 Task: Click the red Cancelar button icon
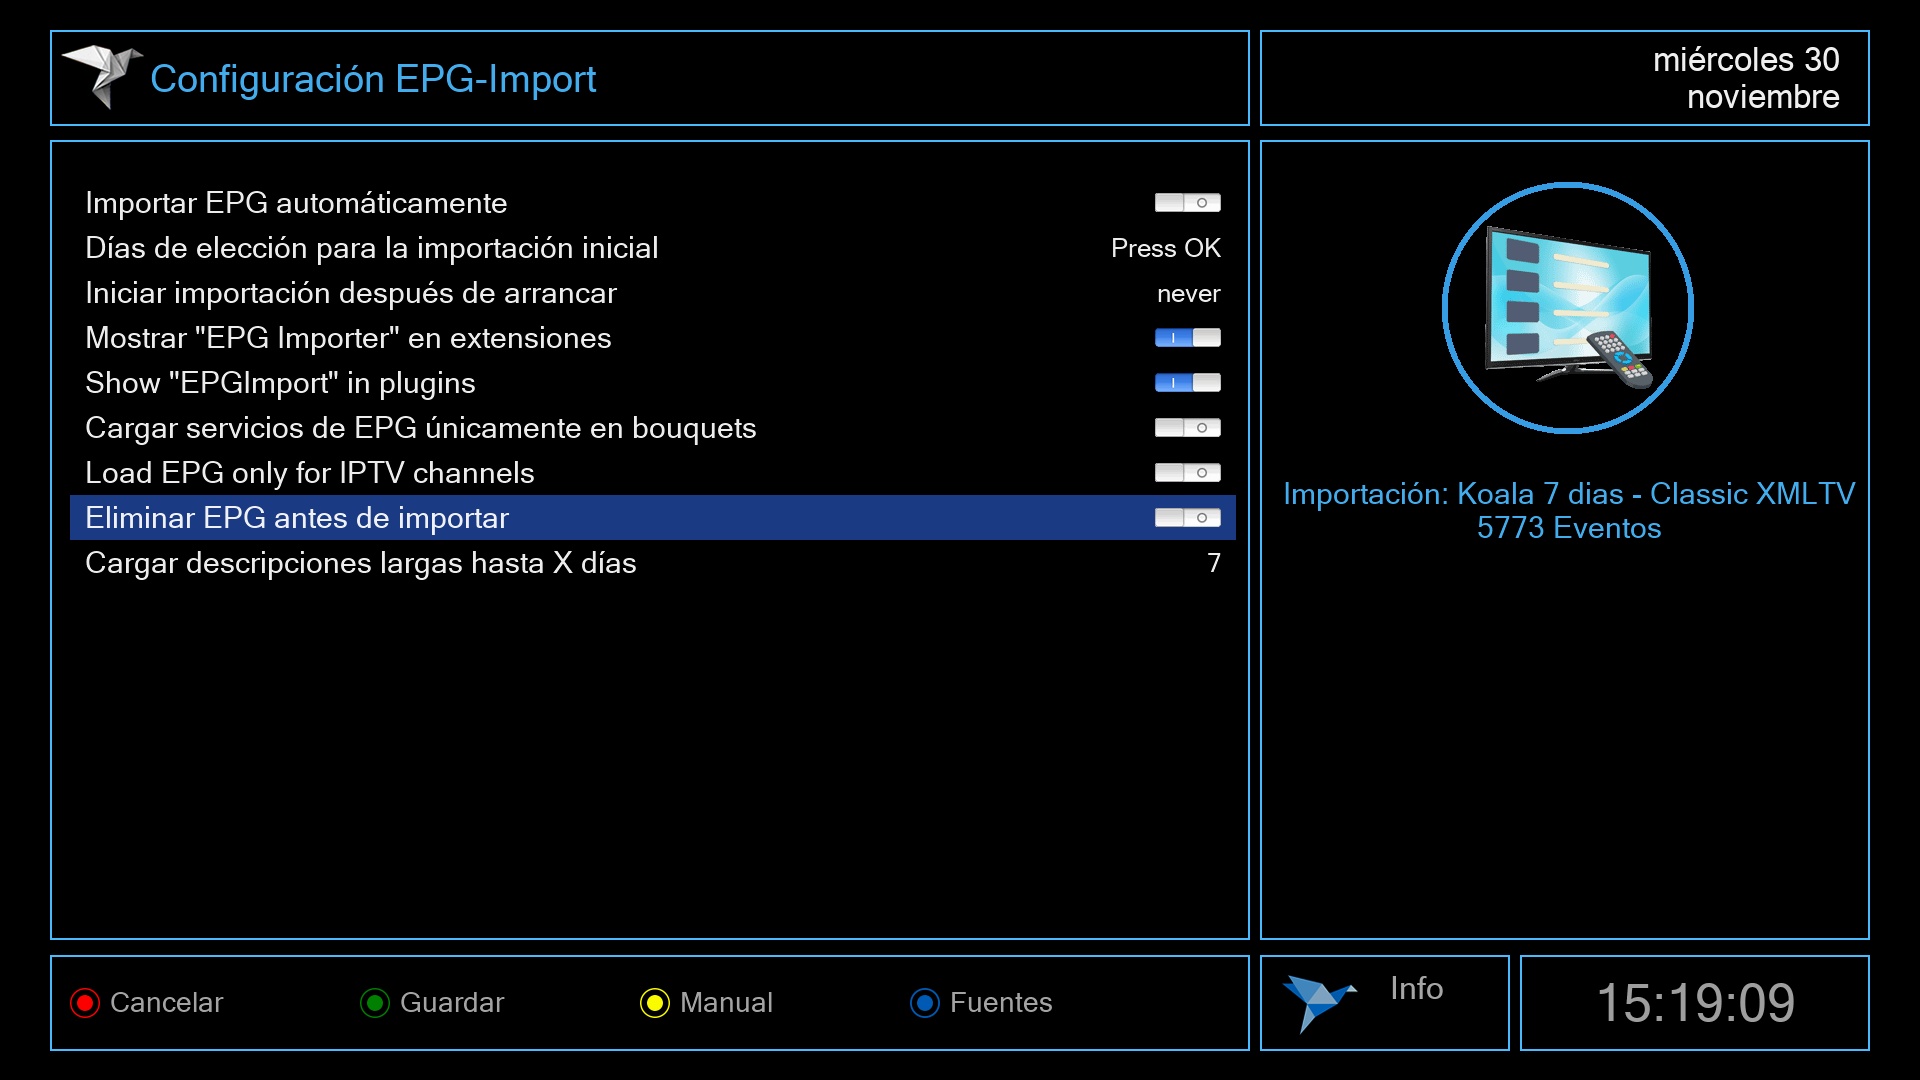tap(85, 1003)
